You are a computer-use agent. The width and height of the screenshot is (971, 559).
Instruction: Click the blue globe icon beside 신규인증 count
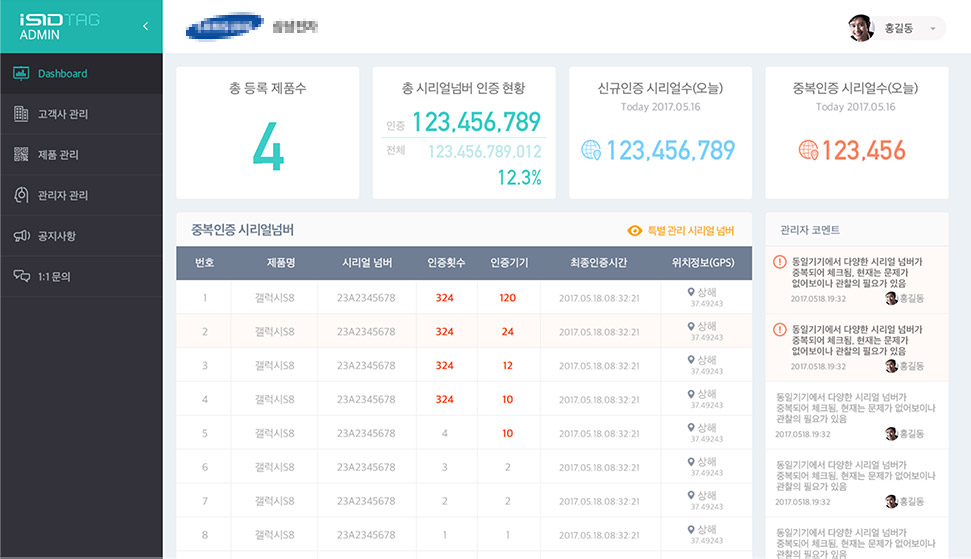[x=592, y=150]
